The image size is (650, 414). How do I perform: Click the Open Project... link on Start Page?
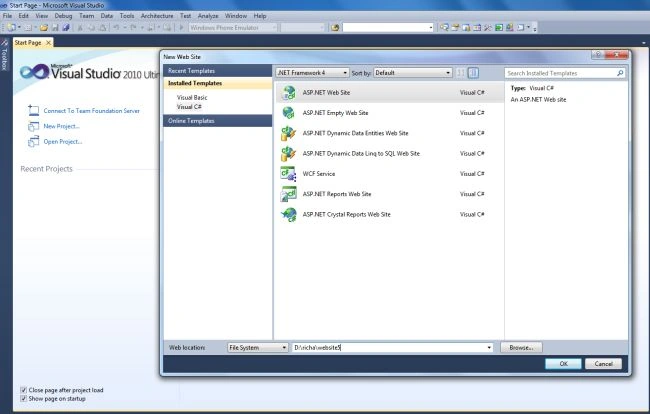coord(63,141)
